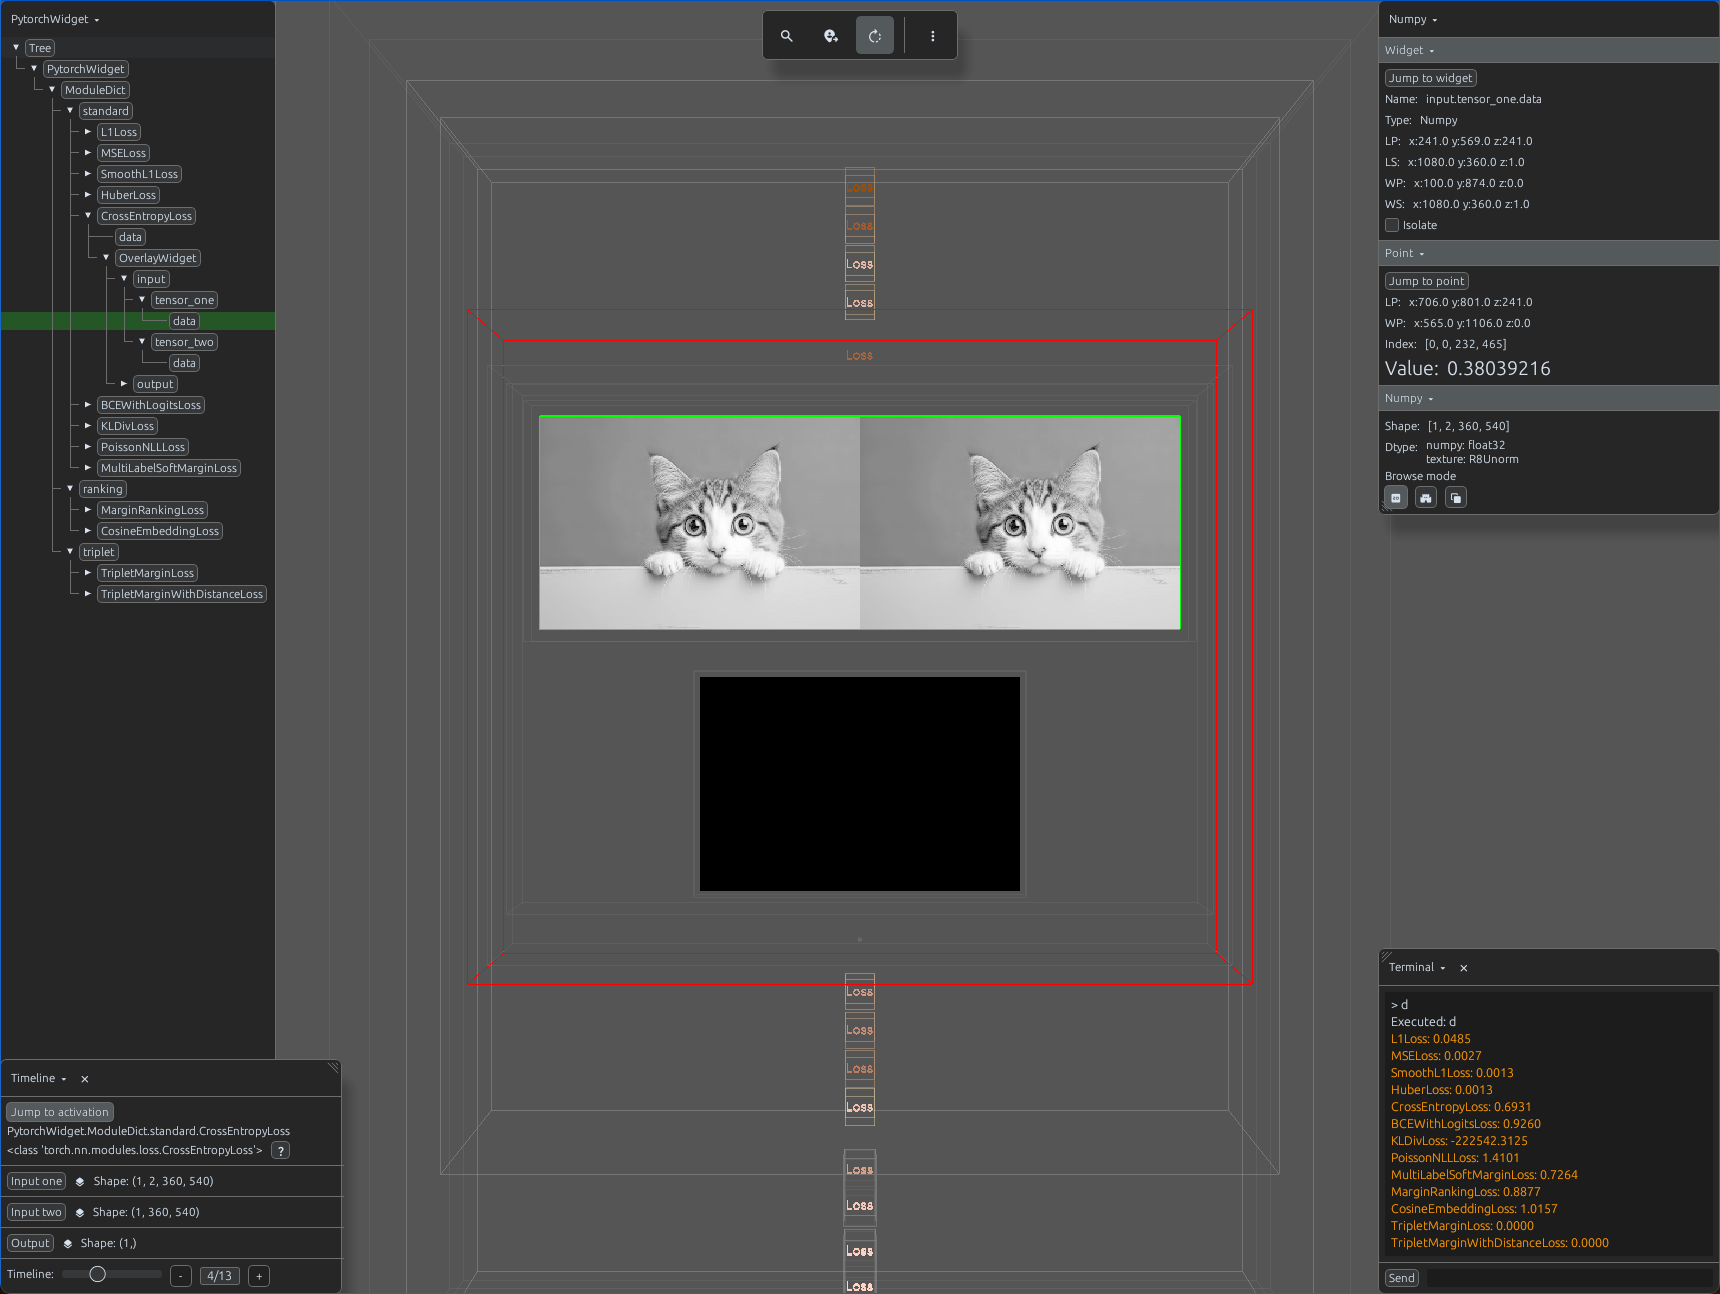1720x1294 pixels.
Task: Click the 4/13 timeline step field
Action: pyautogui.click(x=220, y=1276)
